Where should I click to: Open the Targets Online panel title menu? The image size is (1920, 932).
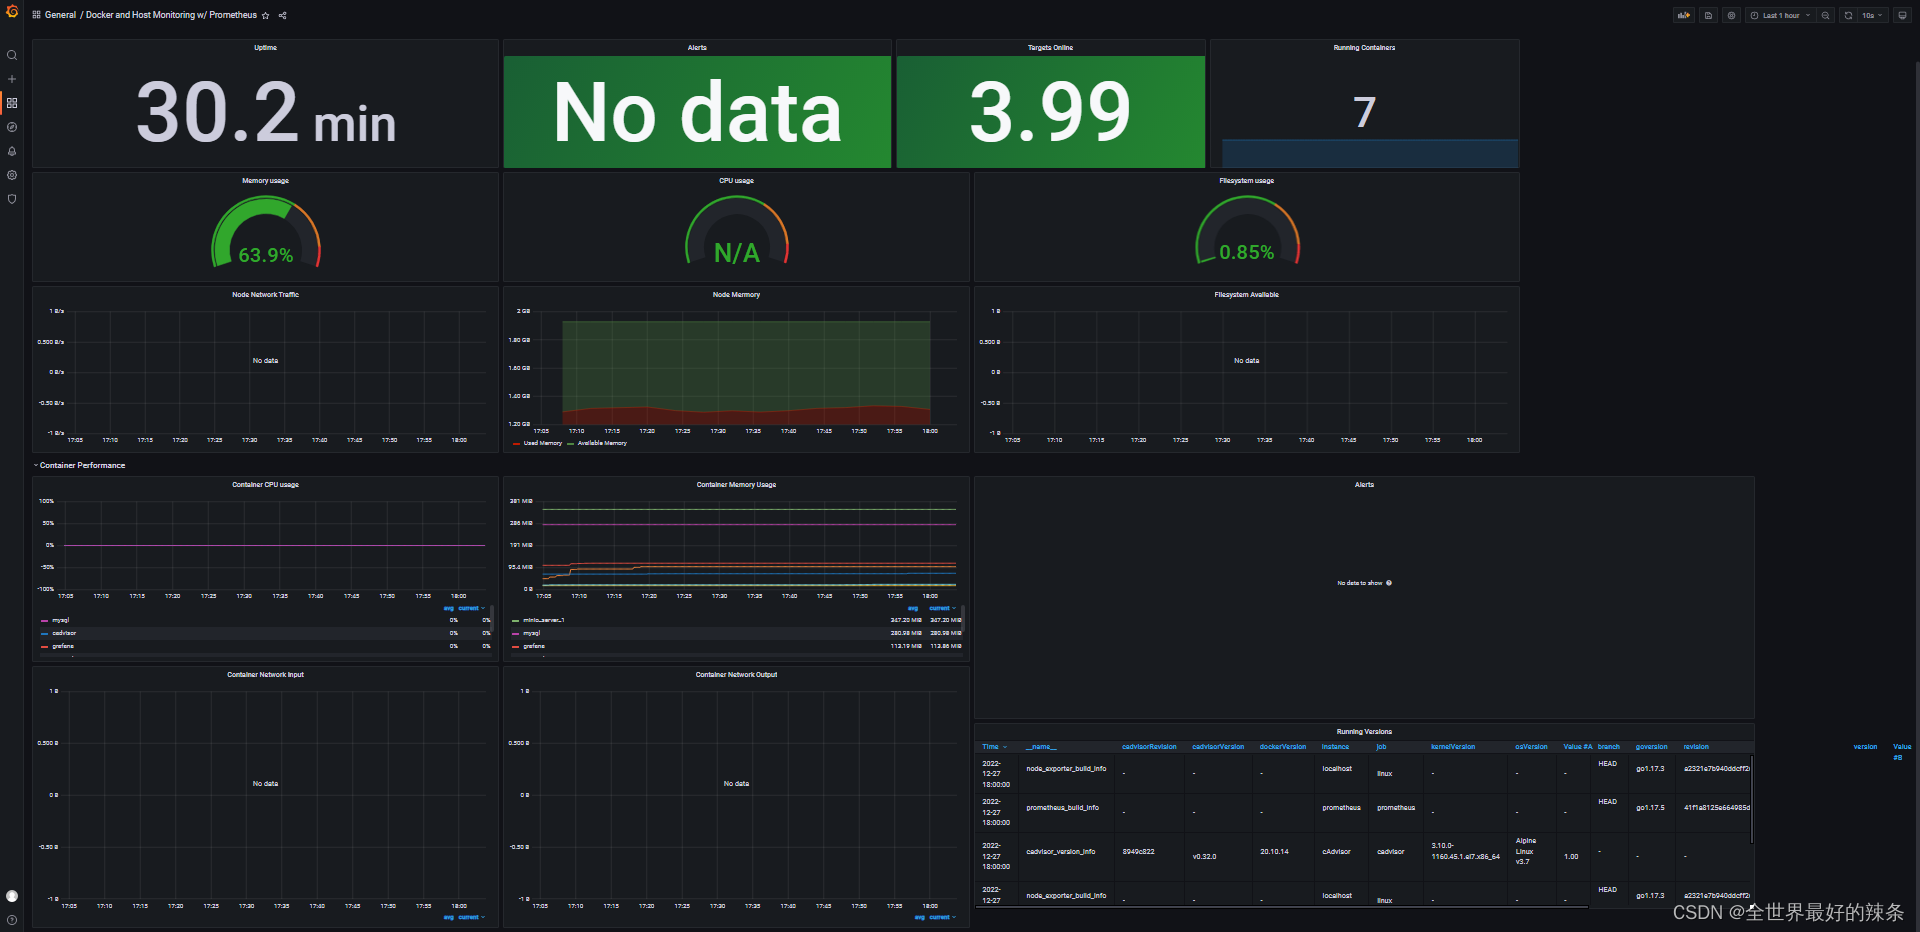(x=1050, y=47)
